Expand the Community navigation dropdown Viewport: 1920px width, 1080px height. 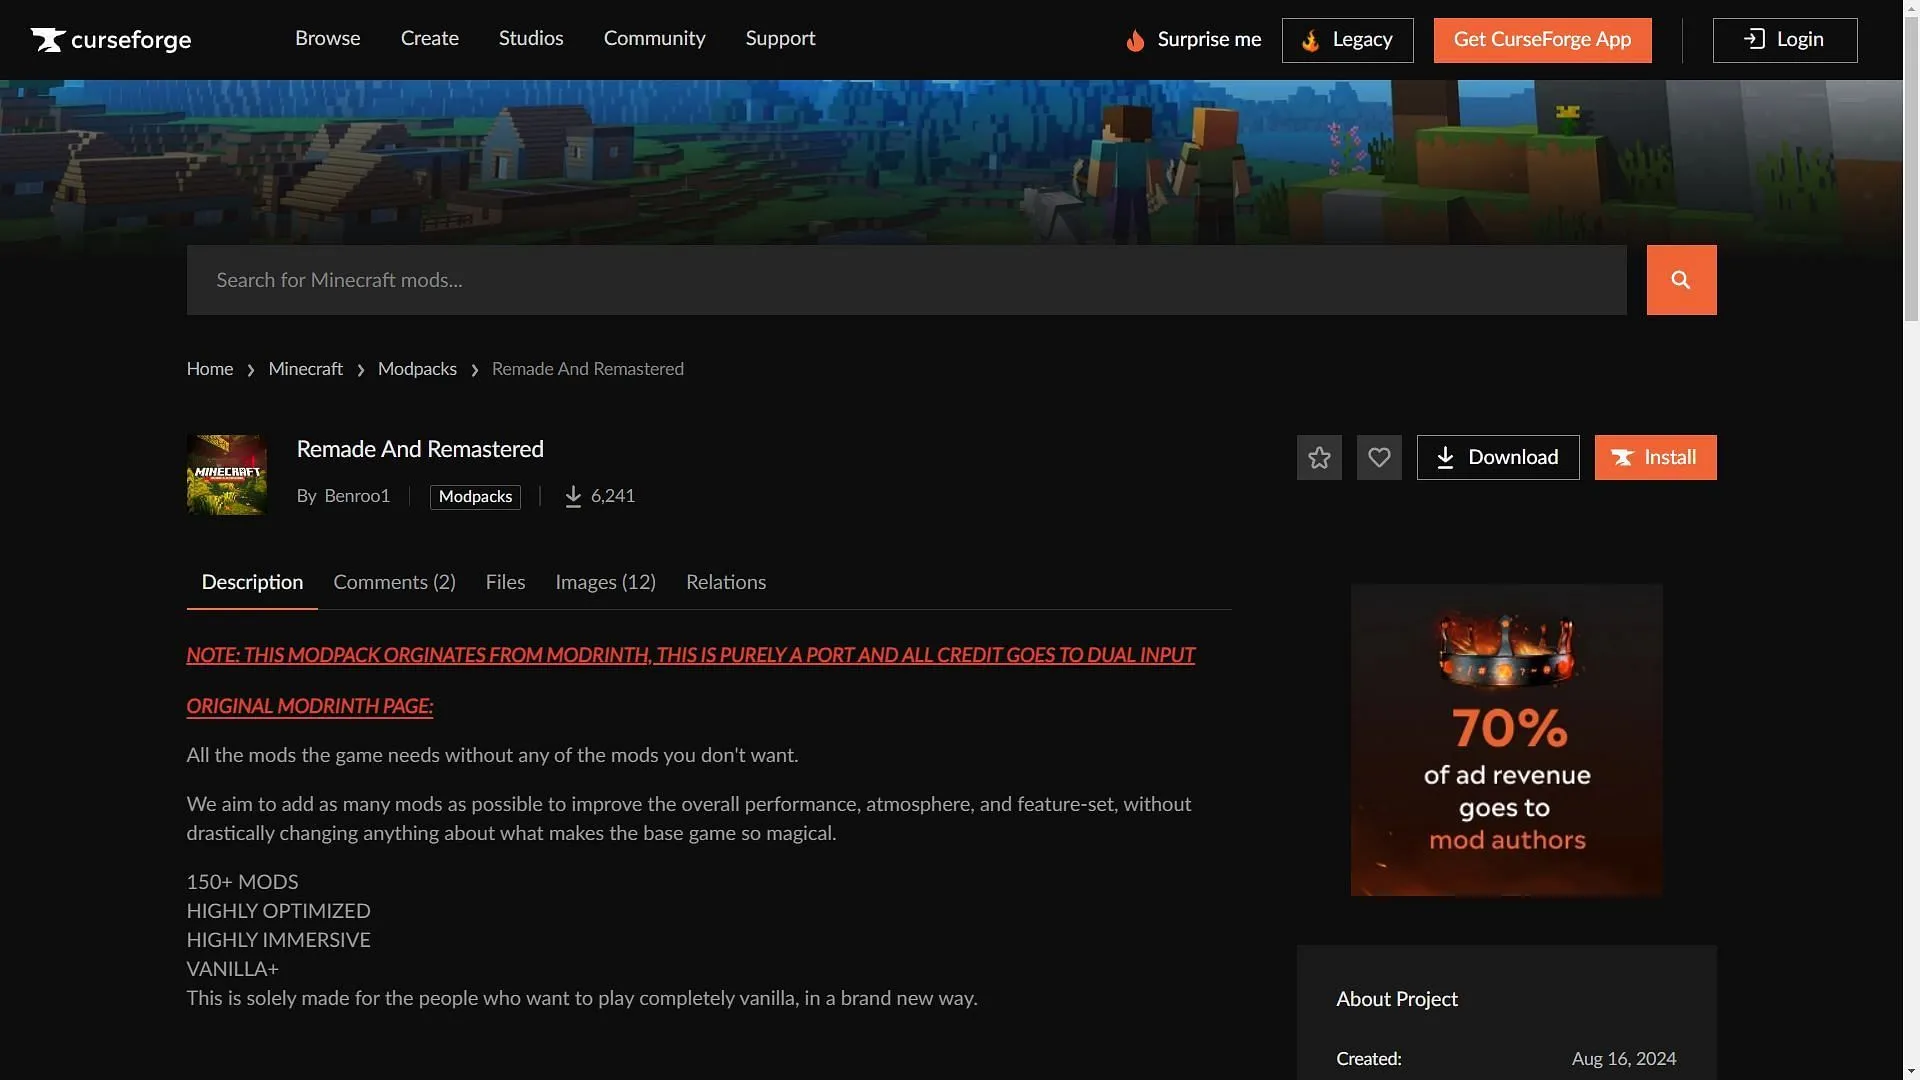click(655, 40)
